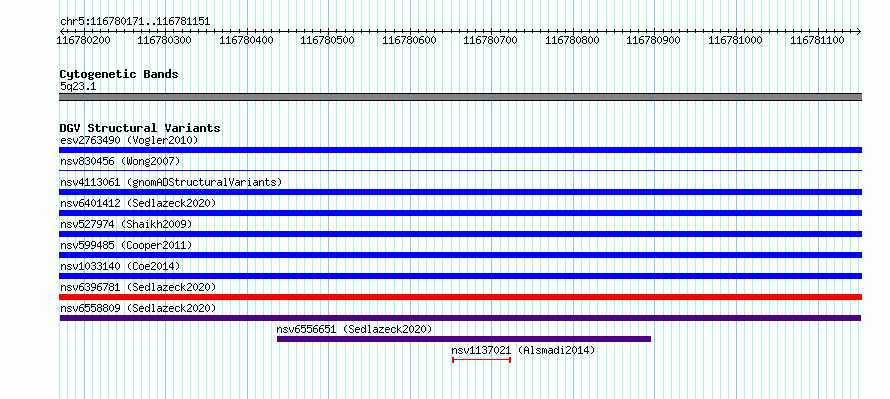
Task: Select the blue bar for esv2763490
Action: pos(461,150)
